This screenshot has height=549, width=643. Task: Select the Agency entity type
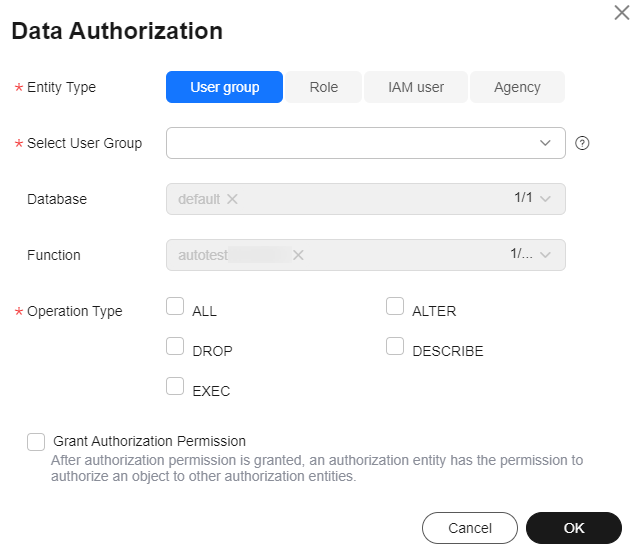pos(517,87)
